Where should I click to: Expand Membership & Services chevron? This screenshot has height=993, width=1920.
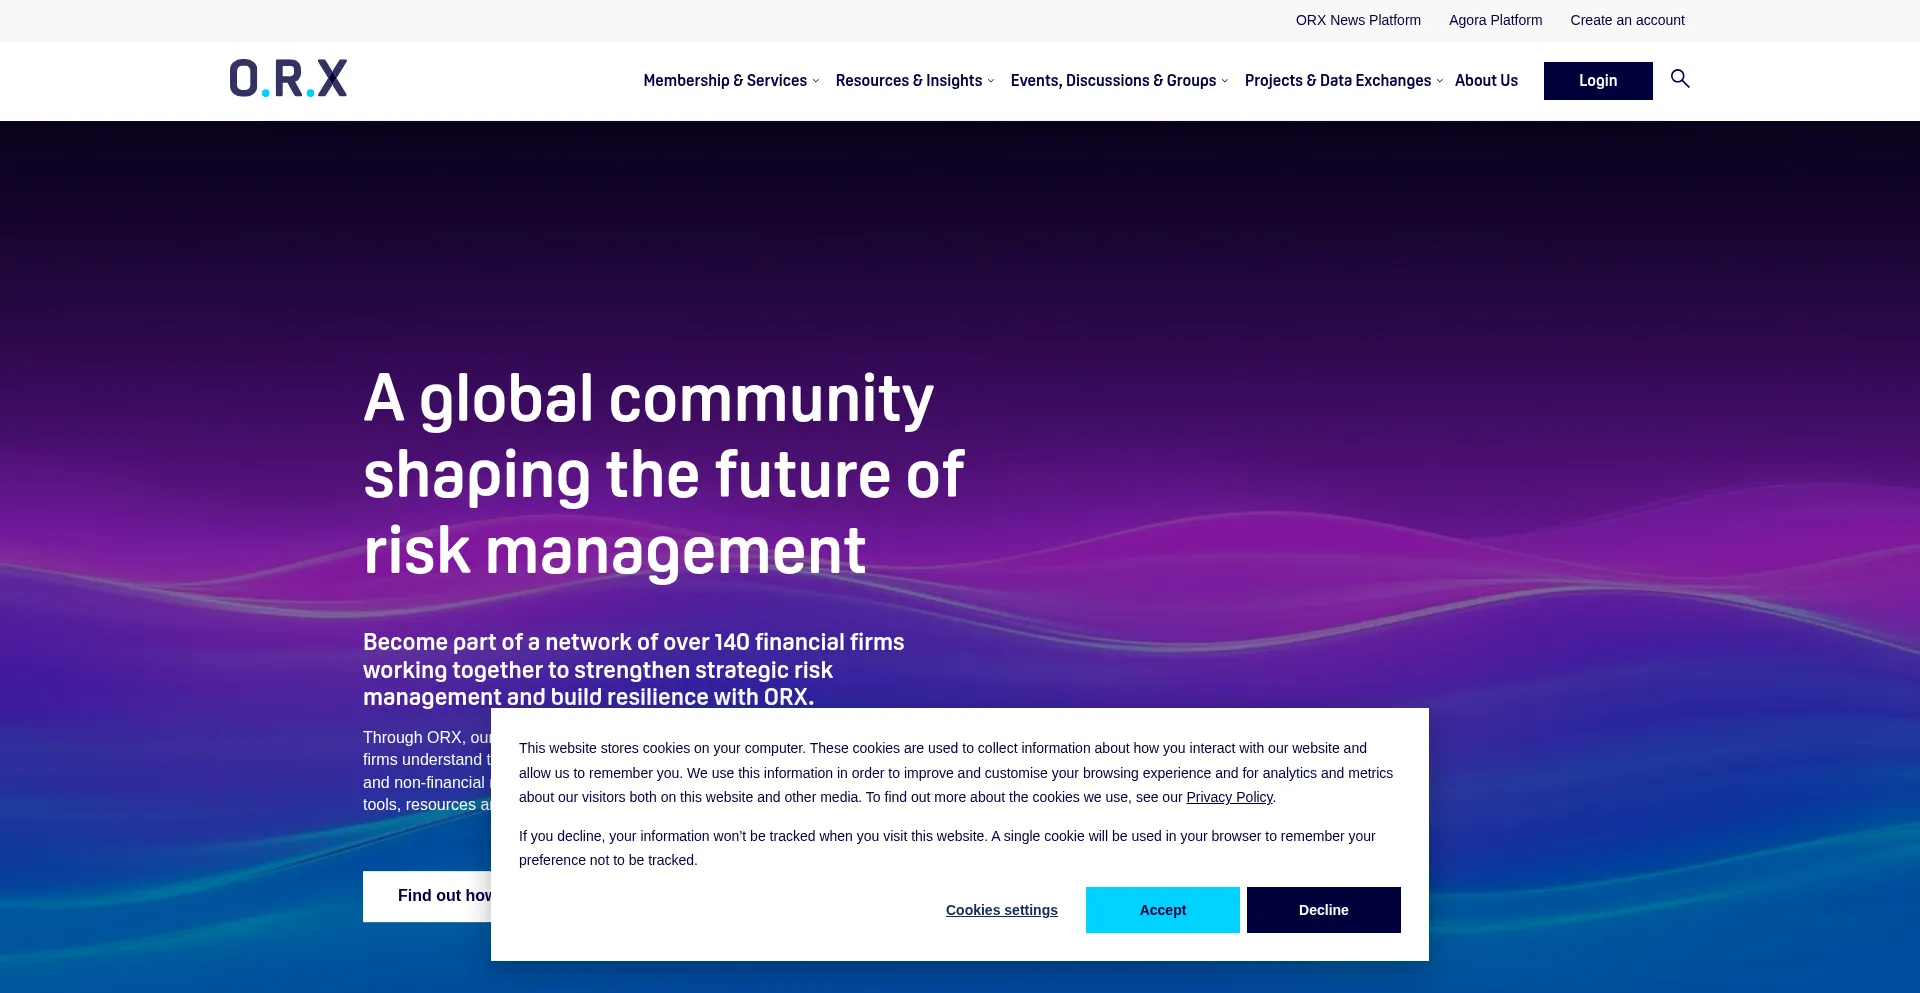(816, 81)
